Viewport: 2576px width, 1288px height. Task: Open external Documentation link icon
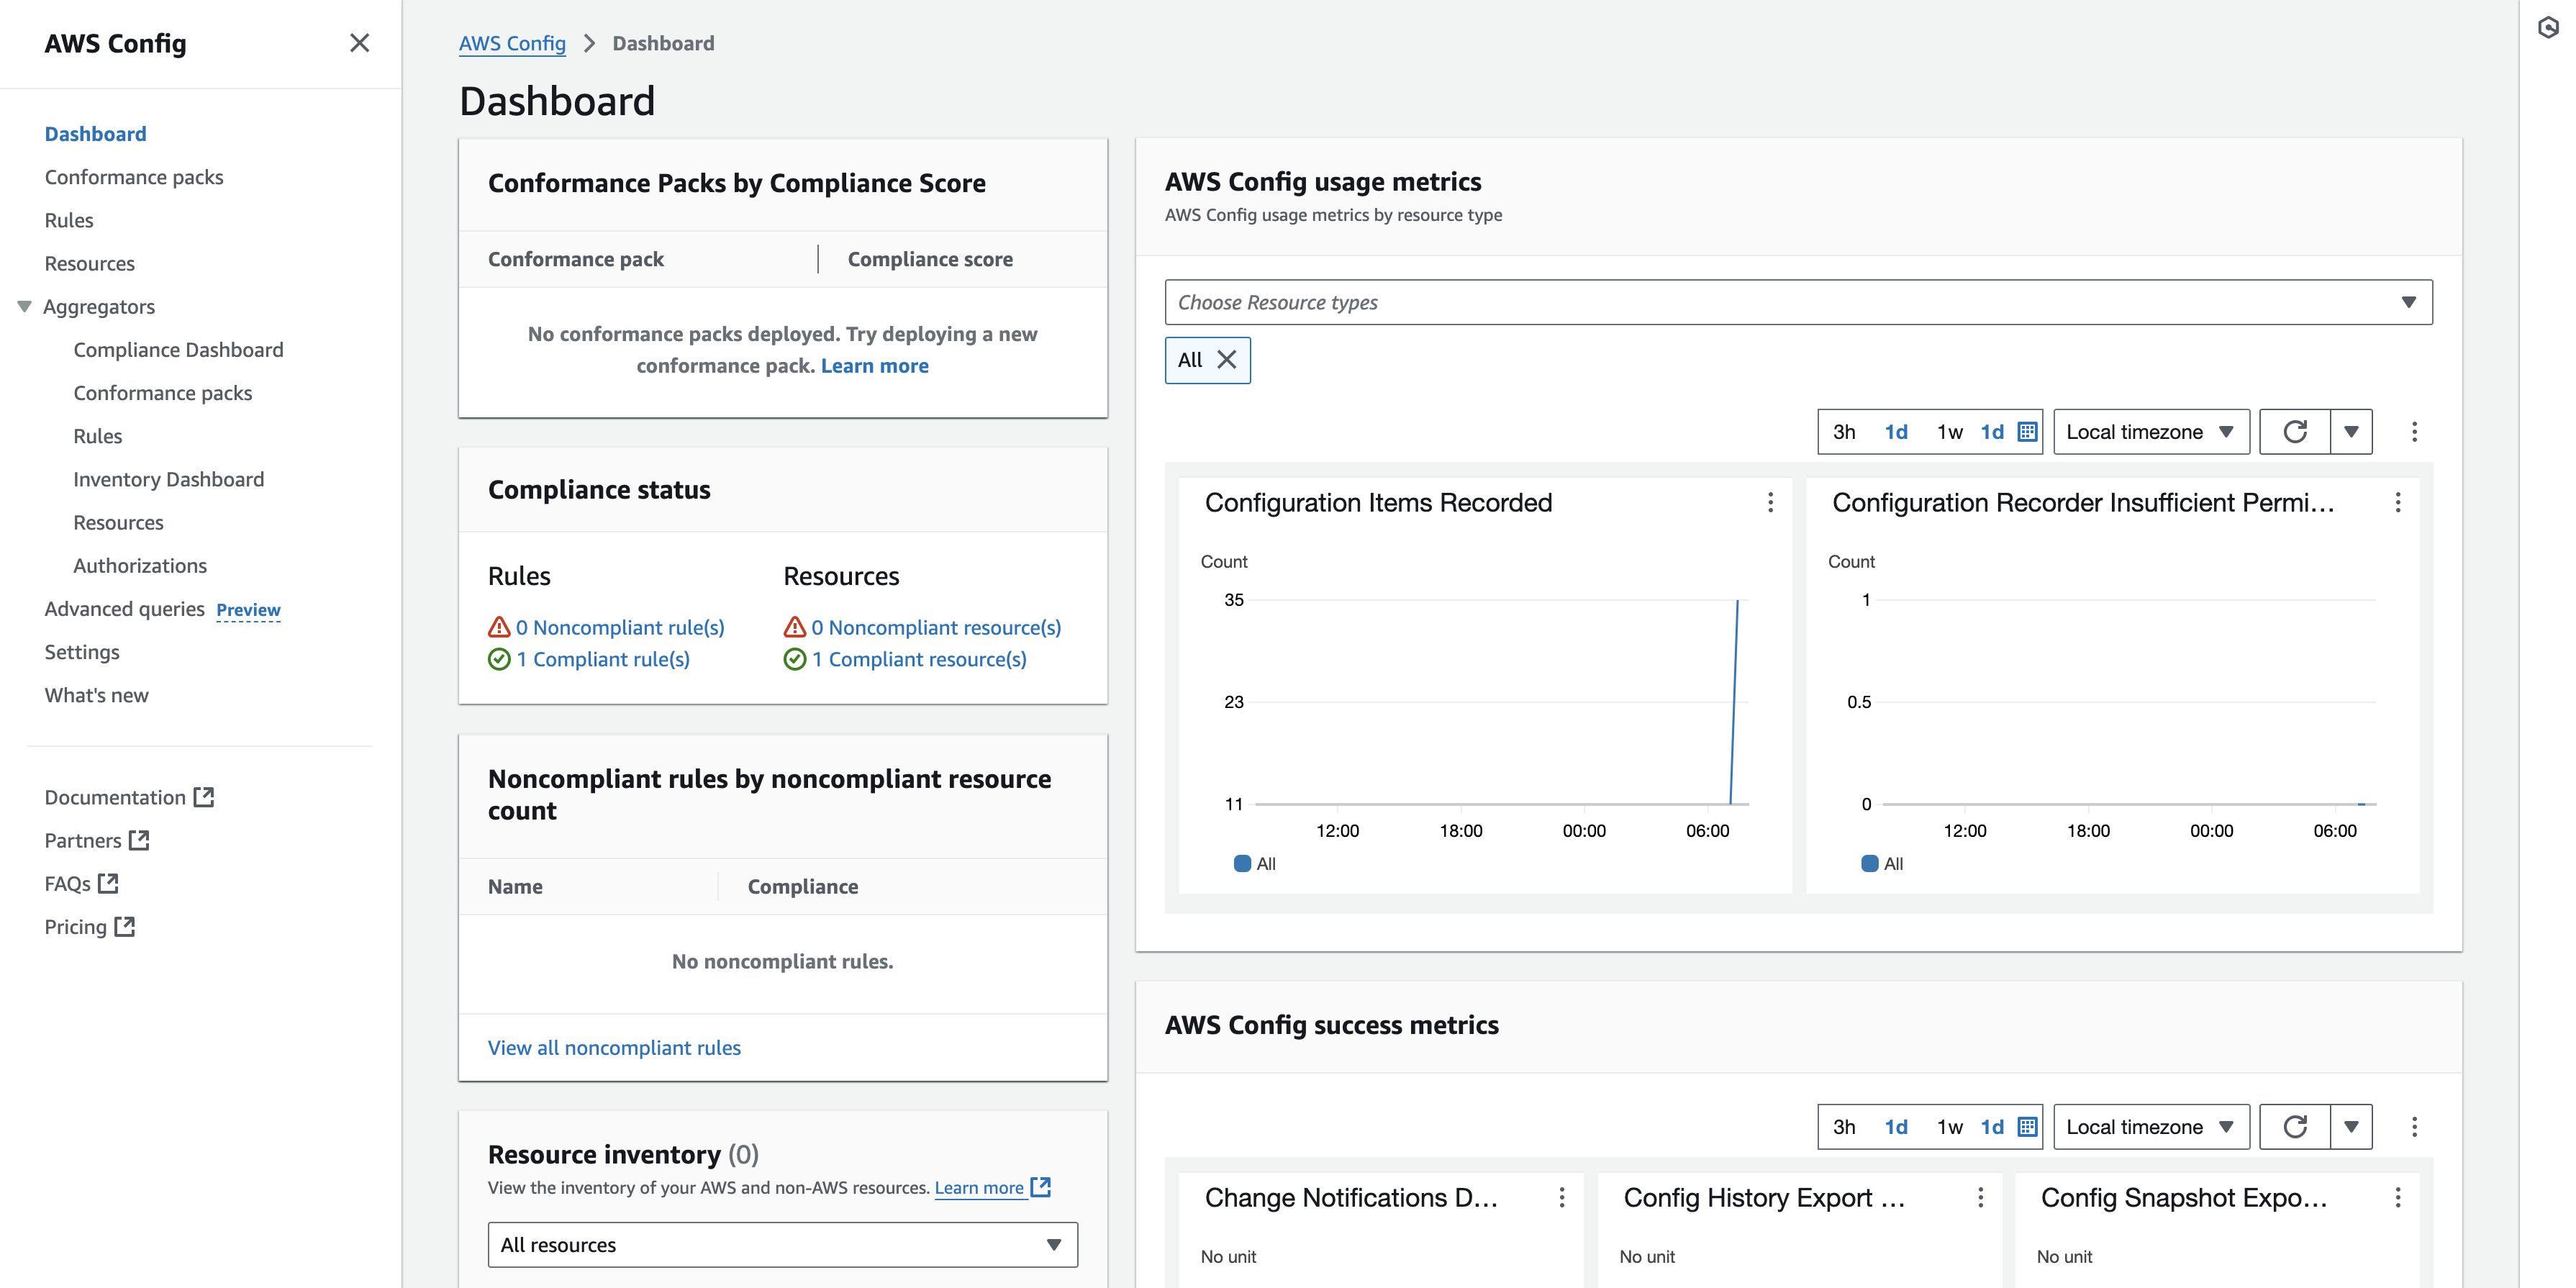click(204, 797)
